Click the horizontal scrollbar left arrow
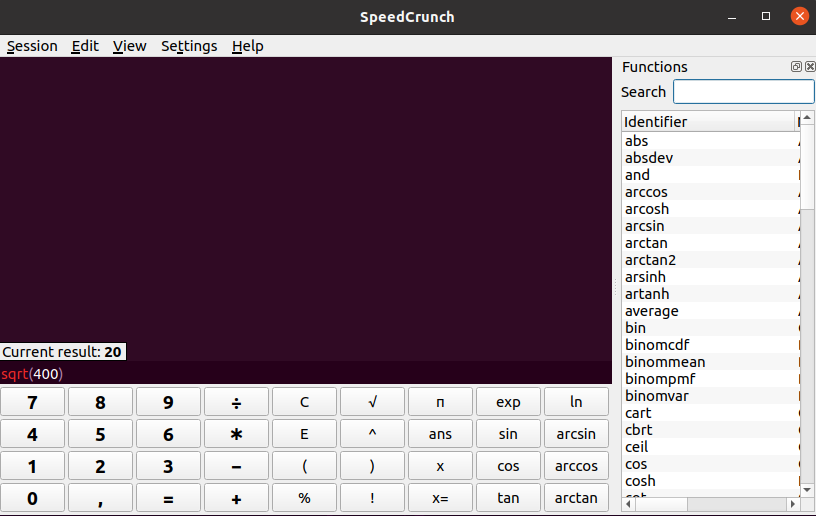 click(x=629, y=504)
